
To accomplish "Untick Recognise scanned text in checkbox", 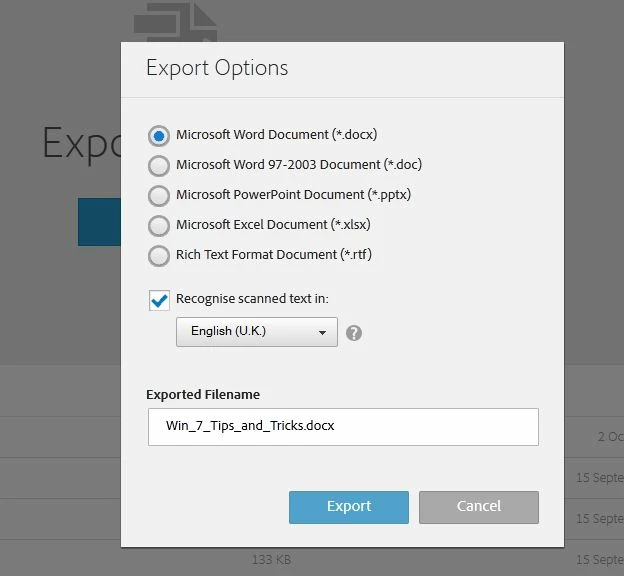I will pos(159,300).
